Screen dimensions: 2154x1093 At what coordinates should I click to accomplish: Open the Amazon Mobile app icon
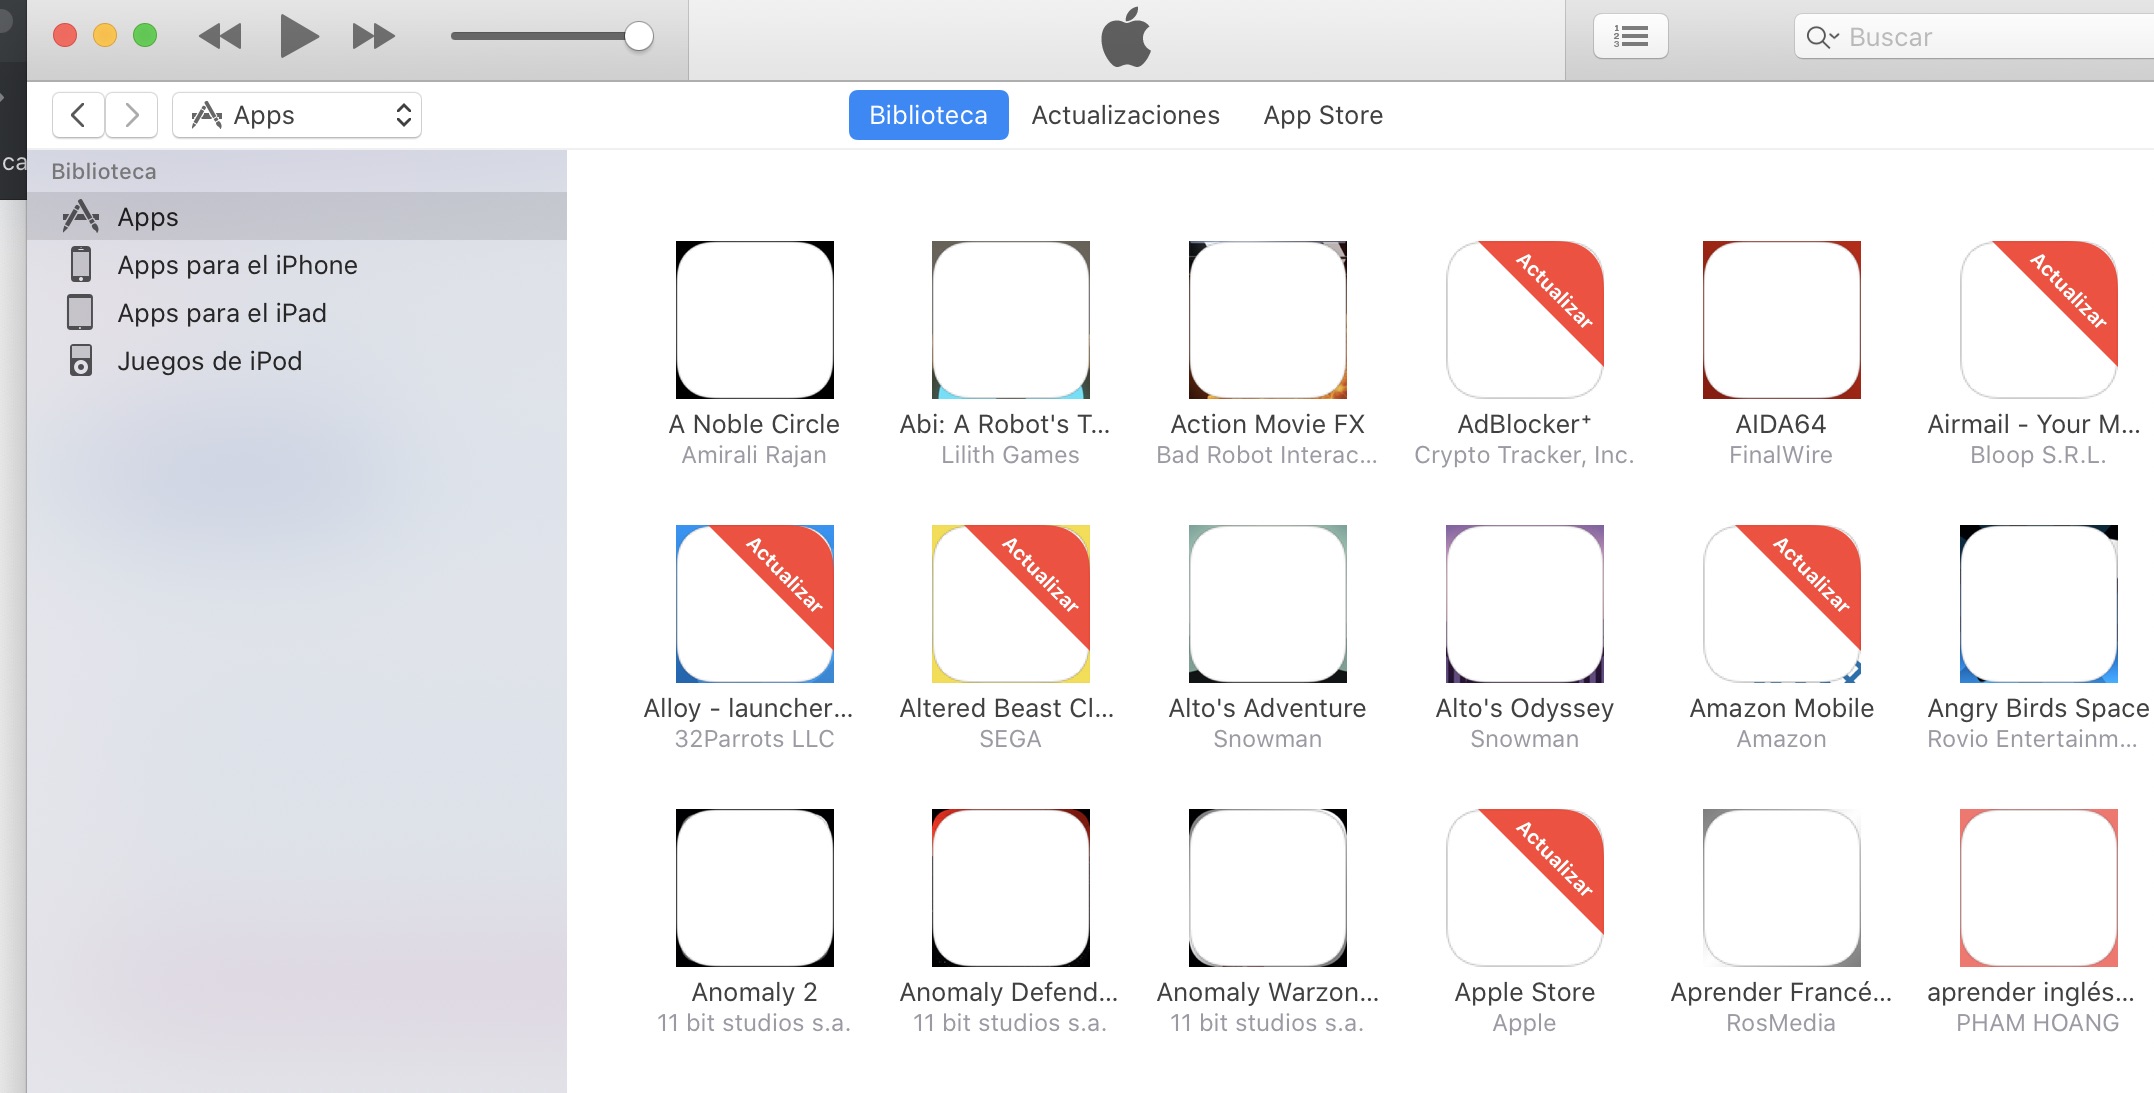[1781, 604]
